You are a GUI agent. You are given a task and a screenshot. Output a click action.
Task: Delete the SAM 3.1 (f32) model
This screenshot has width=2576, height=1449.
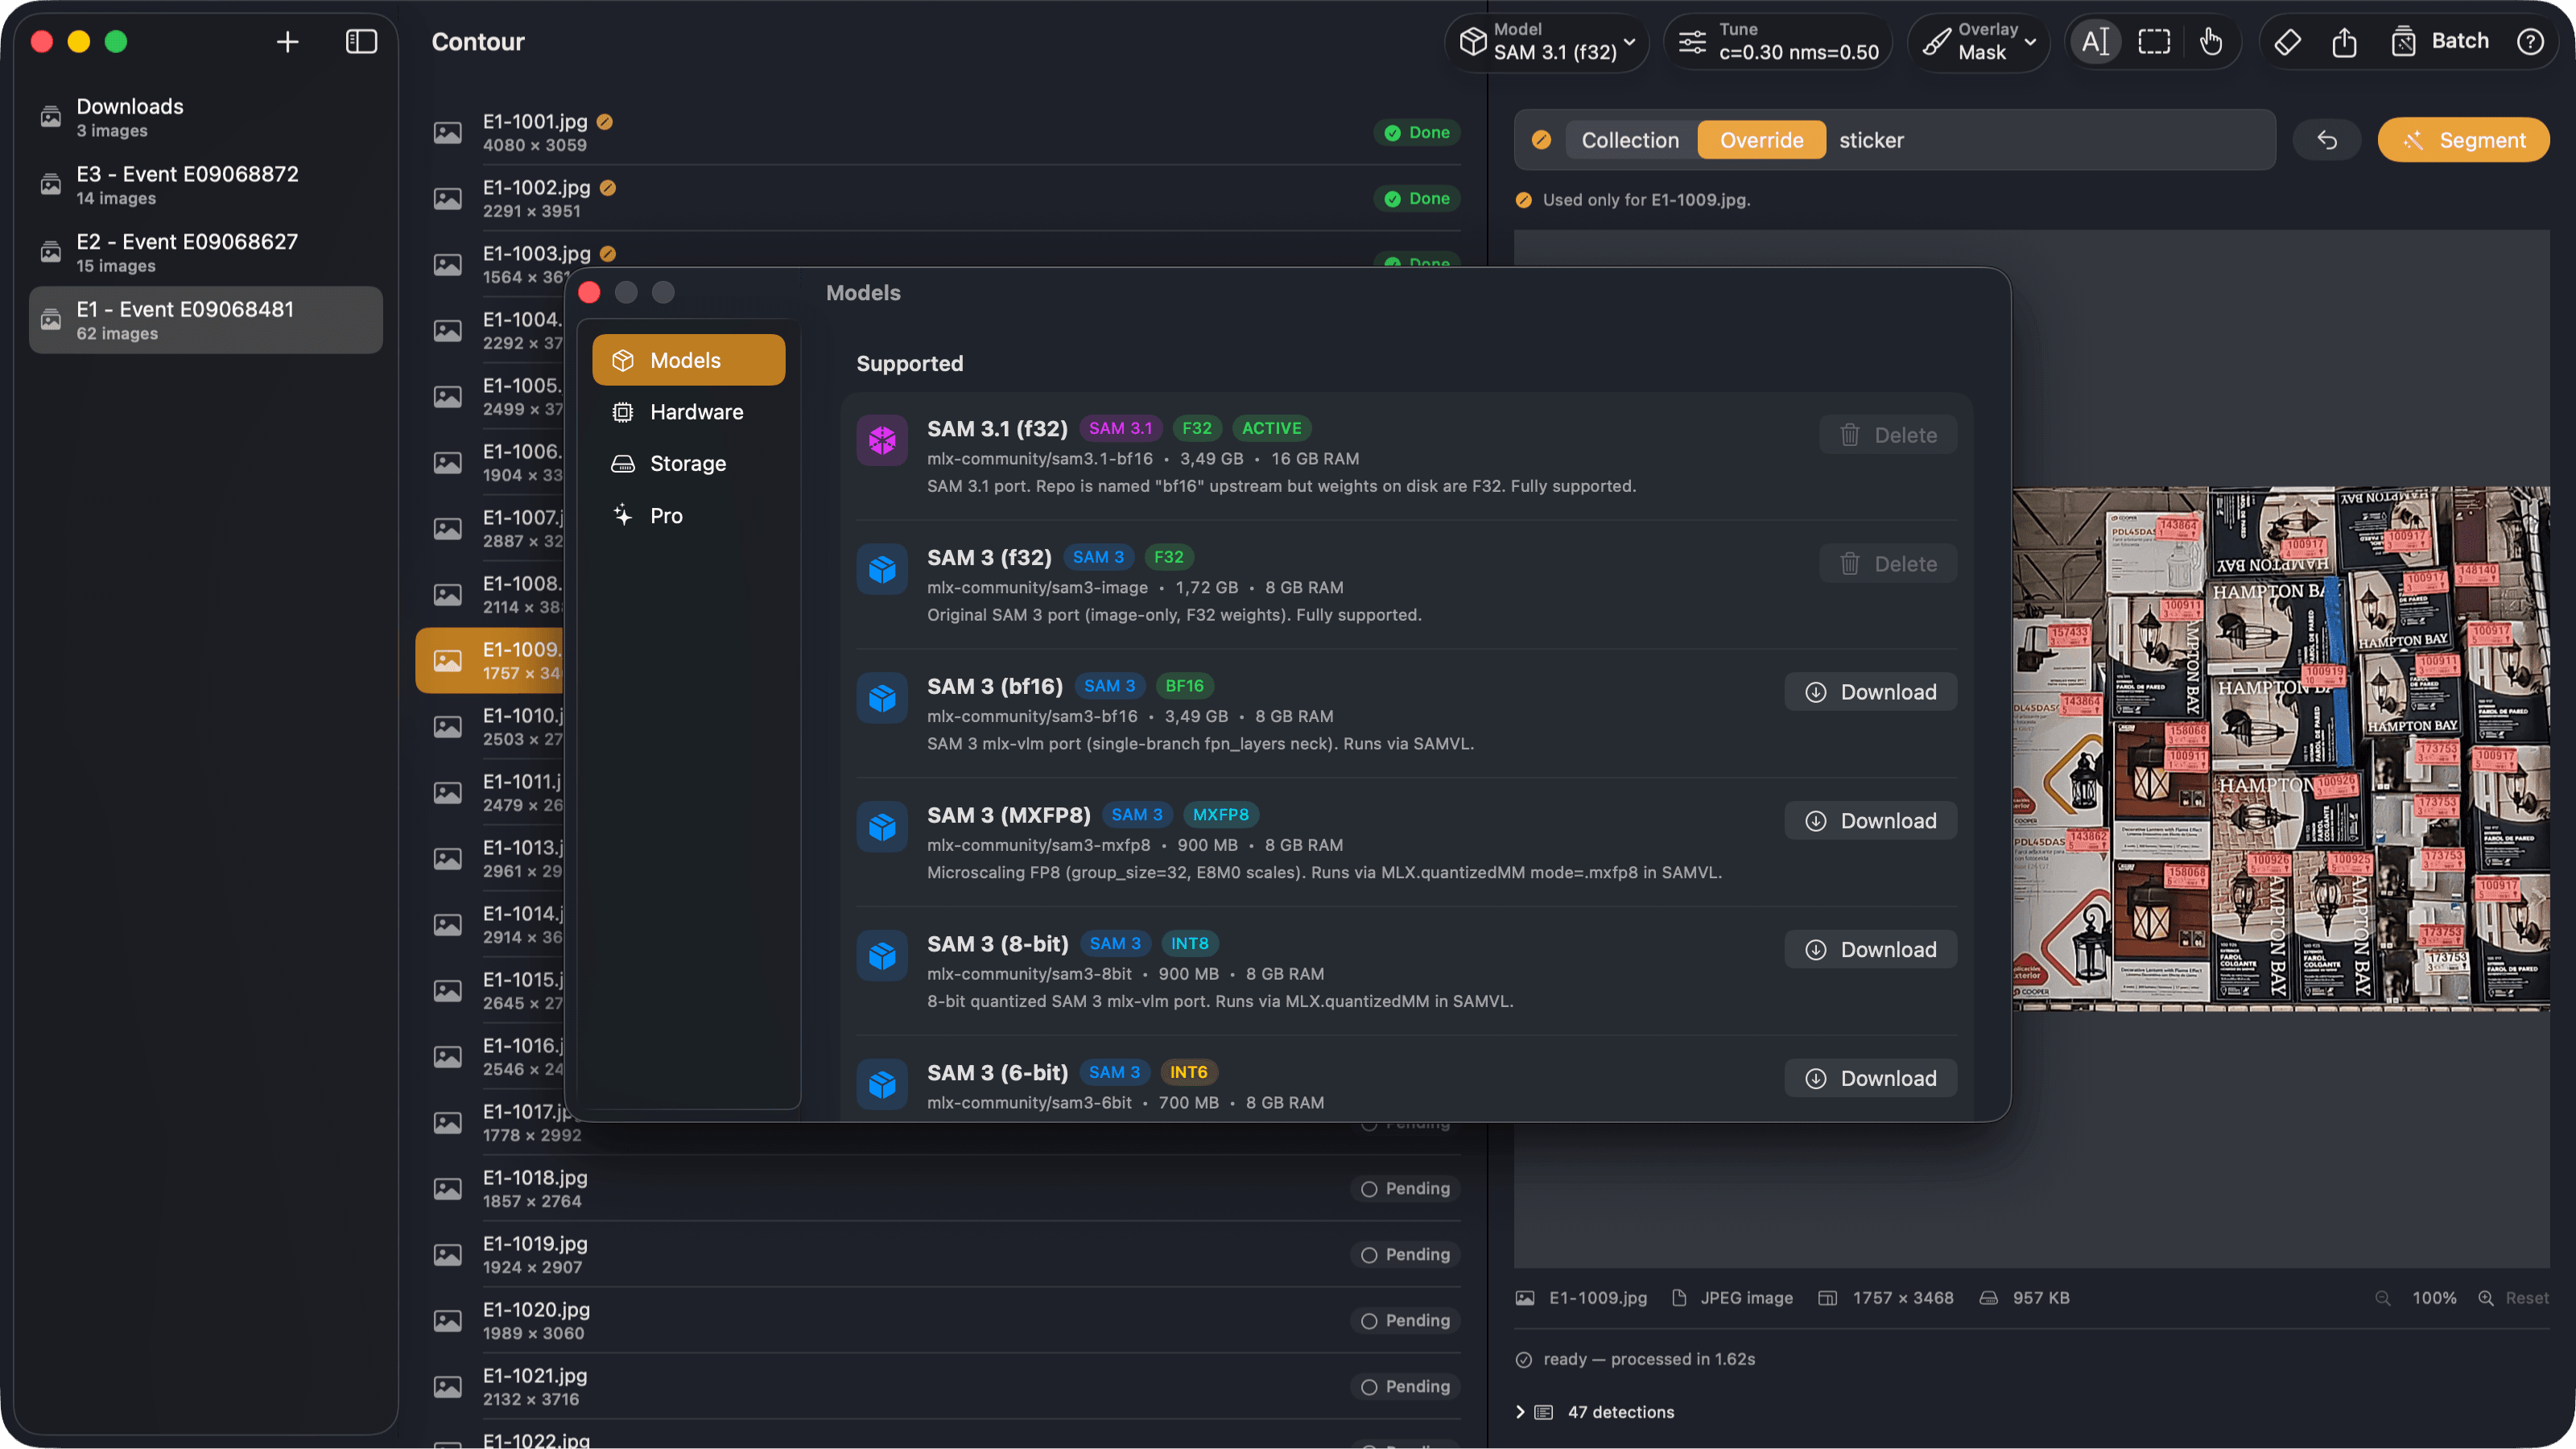coord(1888,435)
